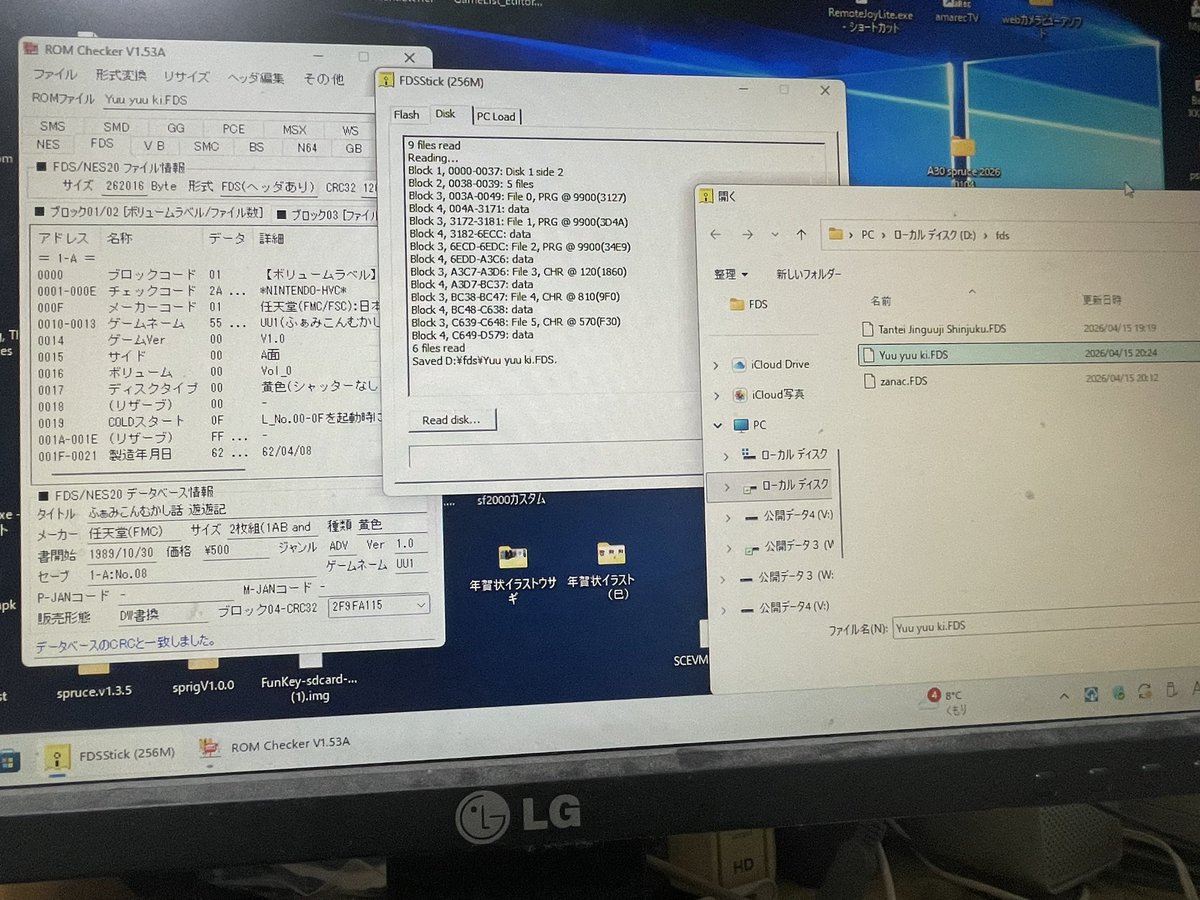The height and width of the screenshot is (900, 1200).
Task: Click the Read disk... button
Action: 451,420
